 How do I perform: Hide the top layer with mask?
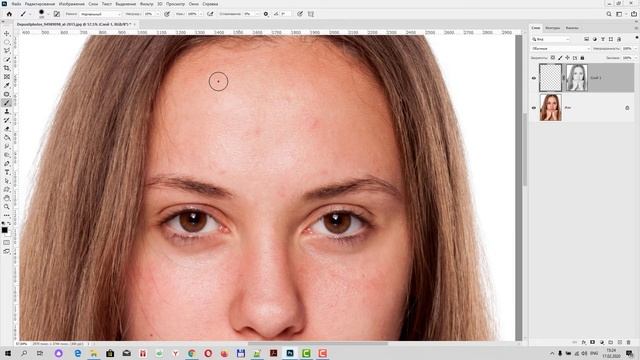(x=533, y=78)
